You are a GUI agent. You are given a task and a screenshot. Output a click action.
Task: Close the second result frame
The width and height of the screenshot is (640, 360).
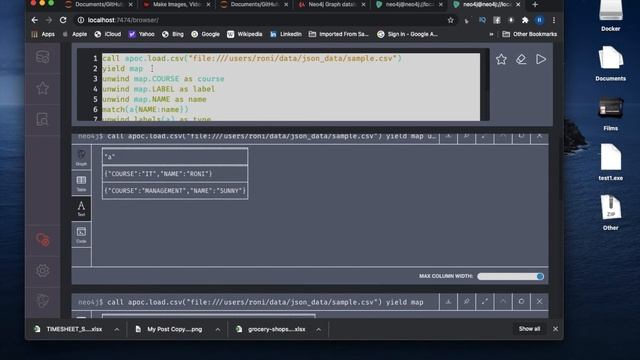point(539,302)
